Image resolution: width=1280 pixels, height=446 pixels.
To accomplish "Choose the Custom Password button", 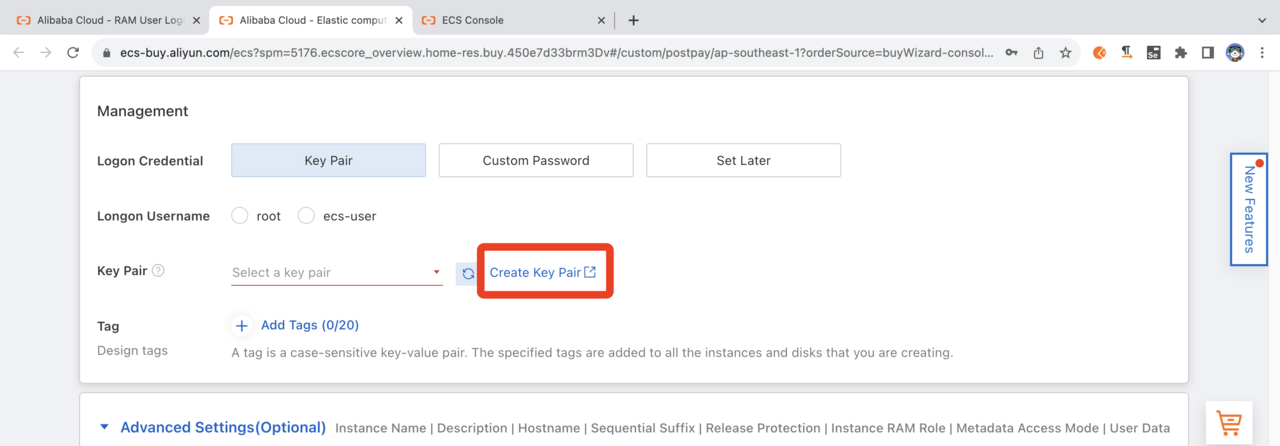I will tap(536, 160).
